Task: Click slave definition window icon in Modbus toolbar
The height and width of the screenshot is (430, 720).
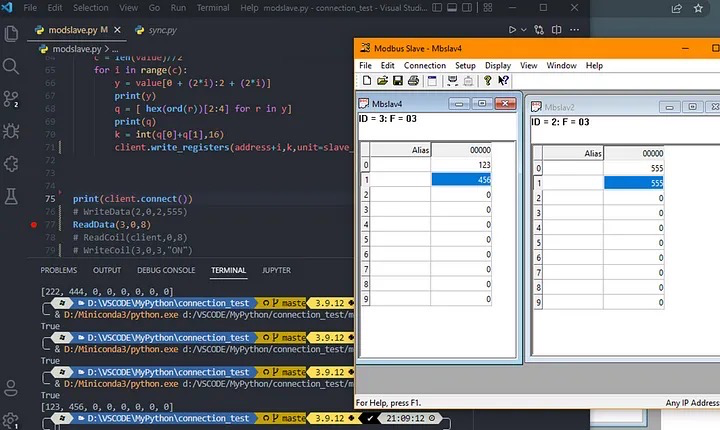Action: pyautogui.click(x=432, y=81)
